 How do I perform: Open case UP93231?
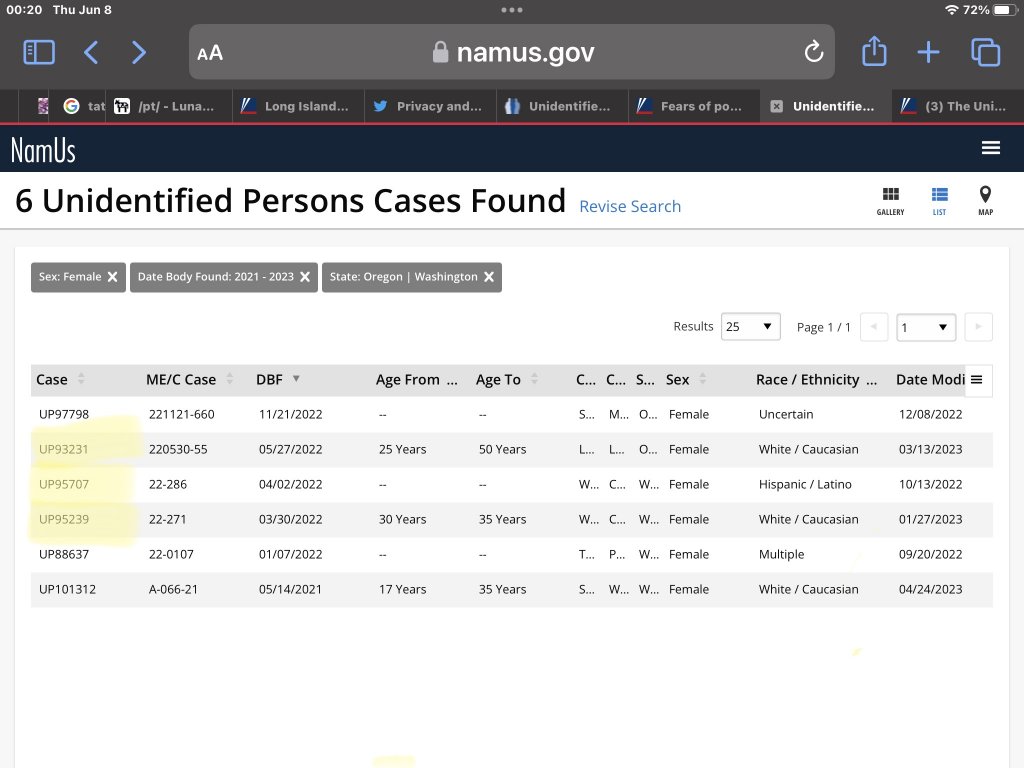(x=64, y=449)
